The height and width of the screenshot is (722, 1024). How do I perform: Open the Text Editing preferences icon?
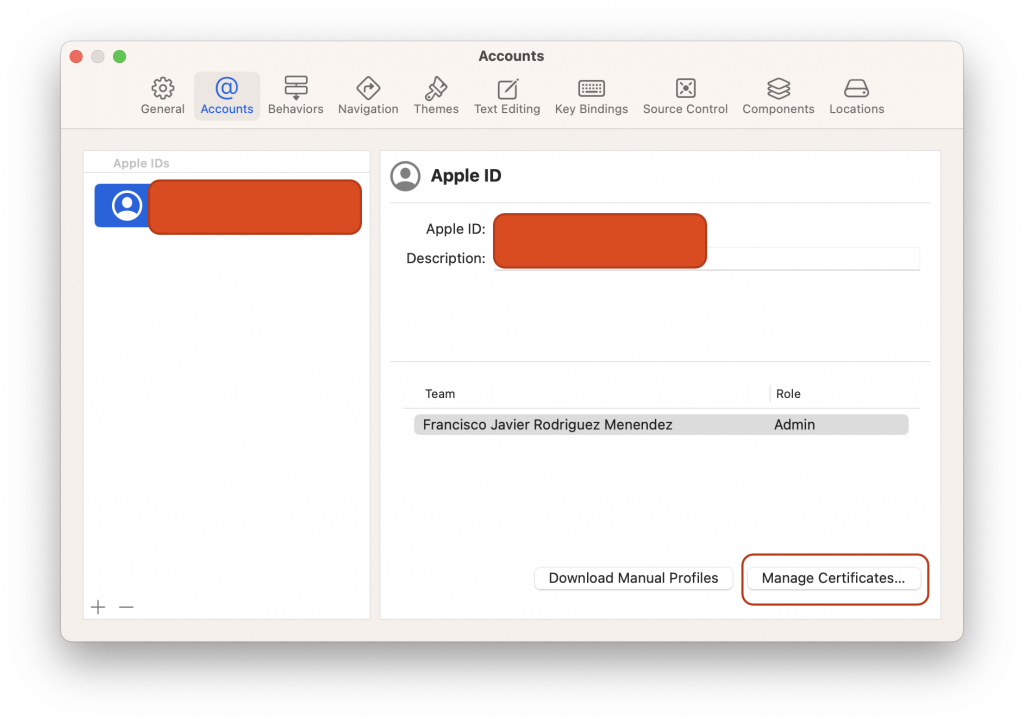tap(507, 89)
